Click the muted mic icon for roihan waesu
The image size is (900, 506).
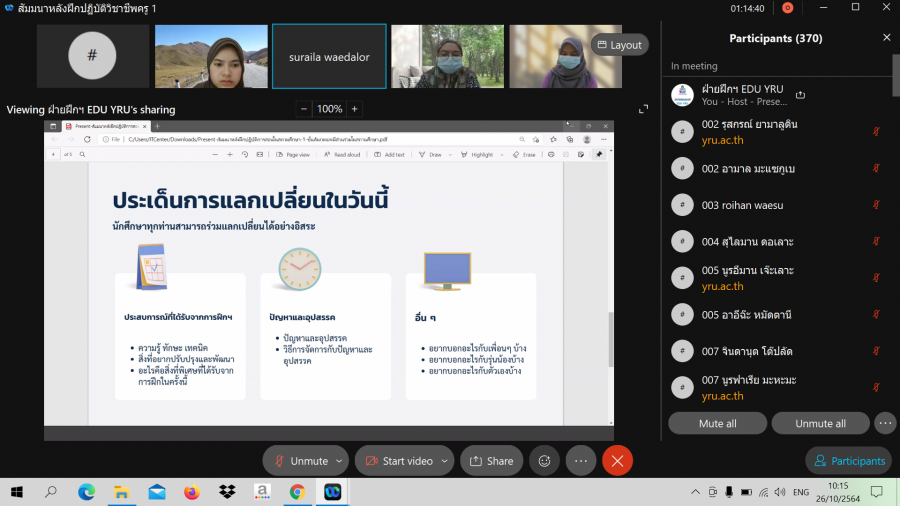click(x=876, y=204)
